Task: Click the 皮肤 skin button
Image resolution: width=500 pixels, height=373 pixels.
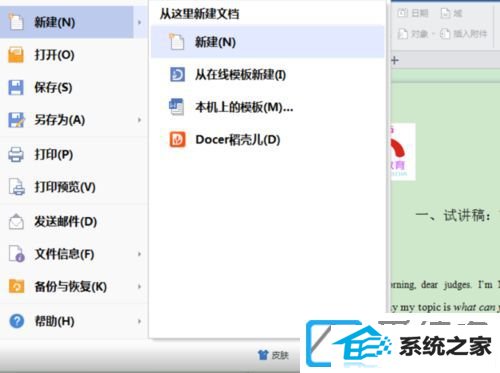Action: pyautogui.click(x=273, y=355)
